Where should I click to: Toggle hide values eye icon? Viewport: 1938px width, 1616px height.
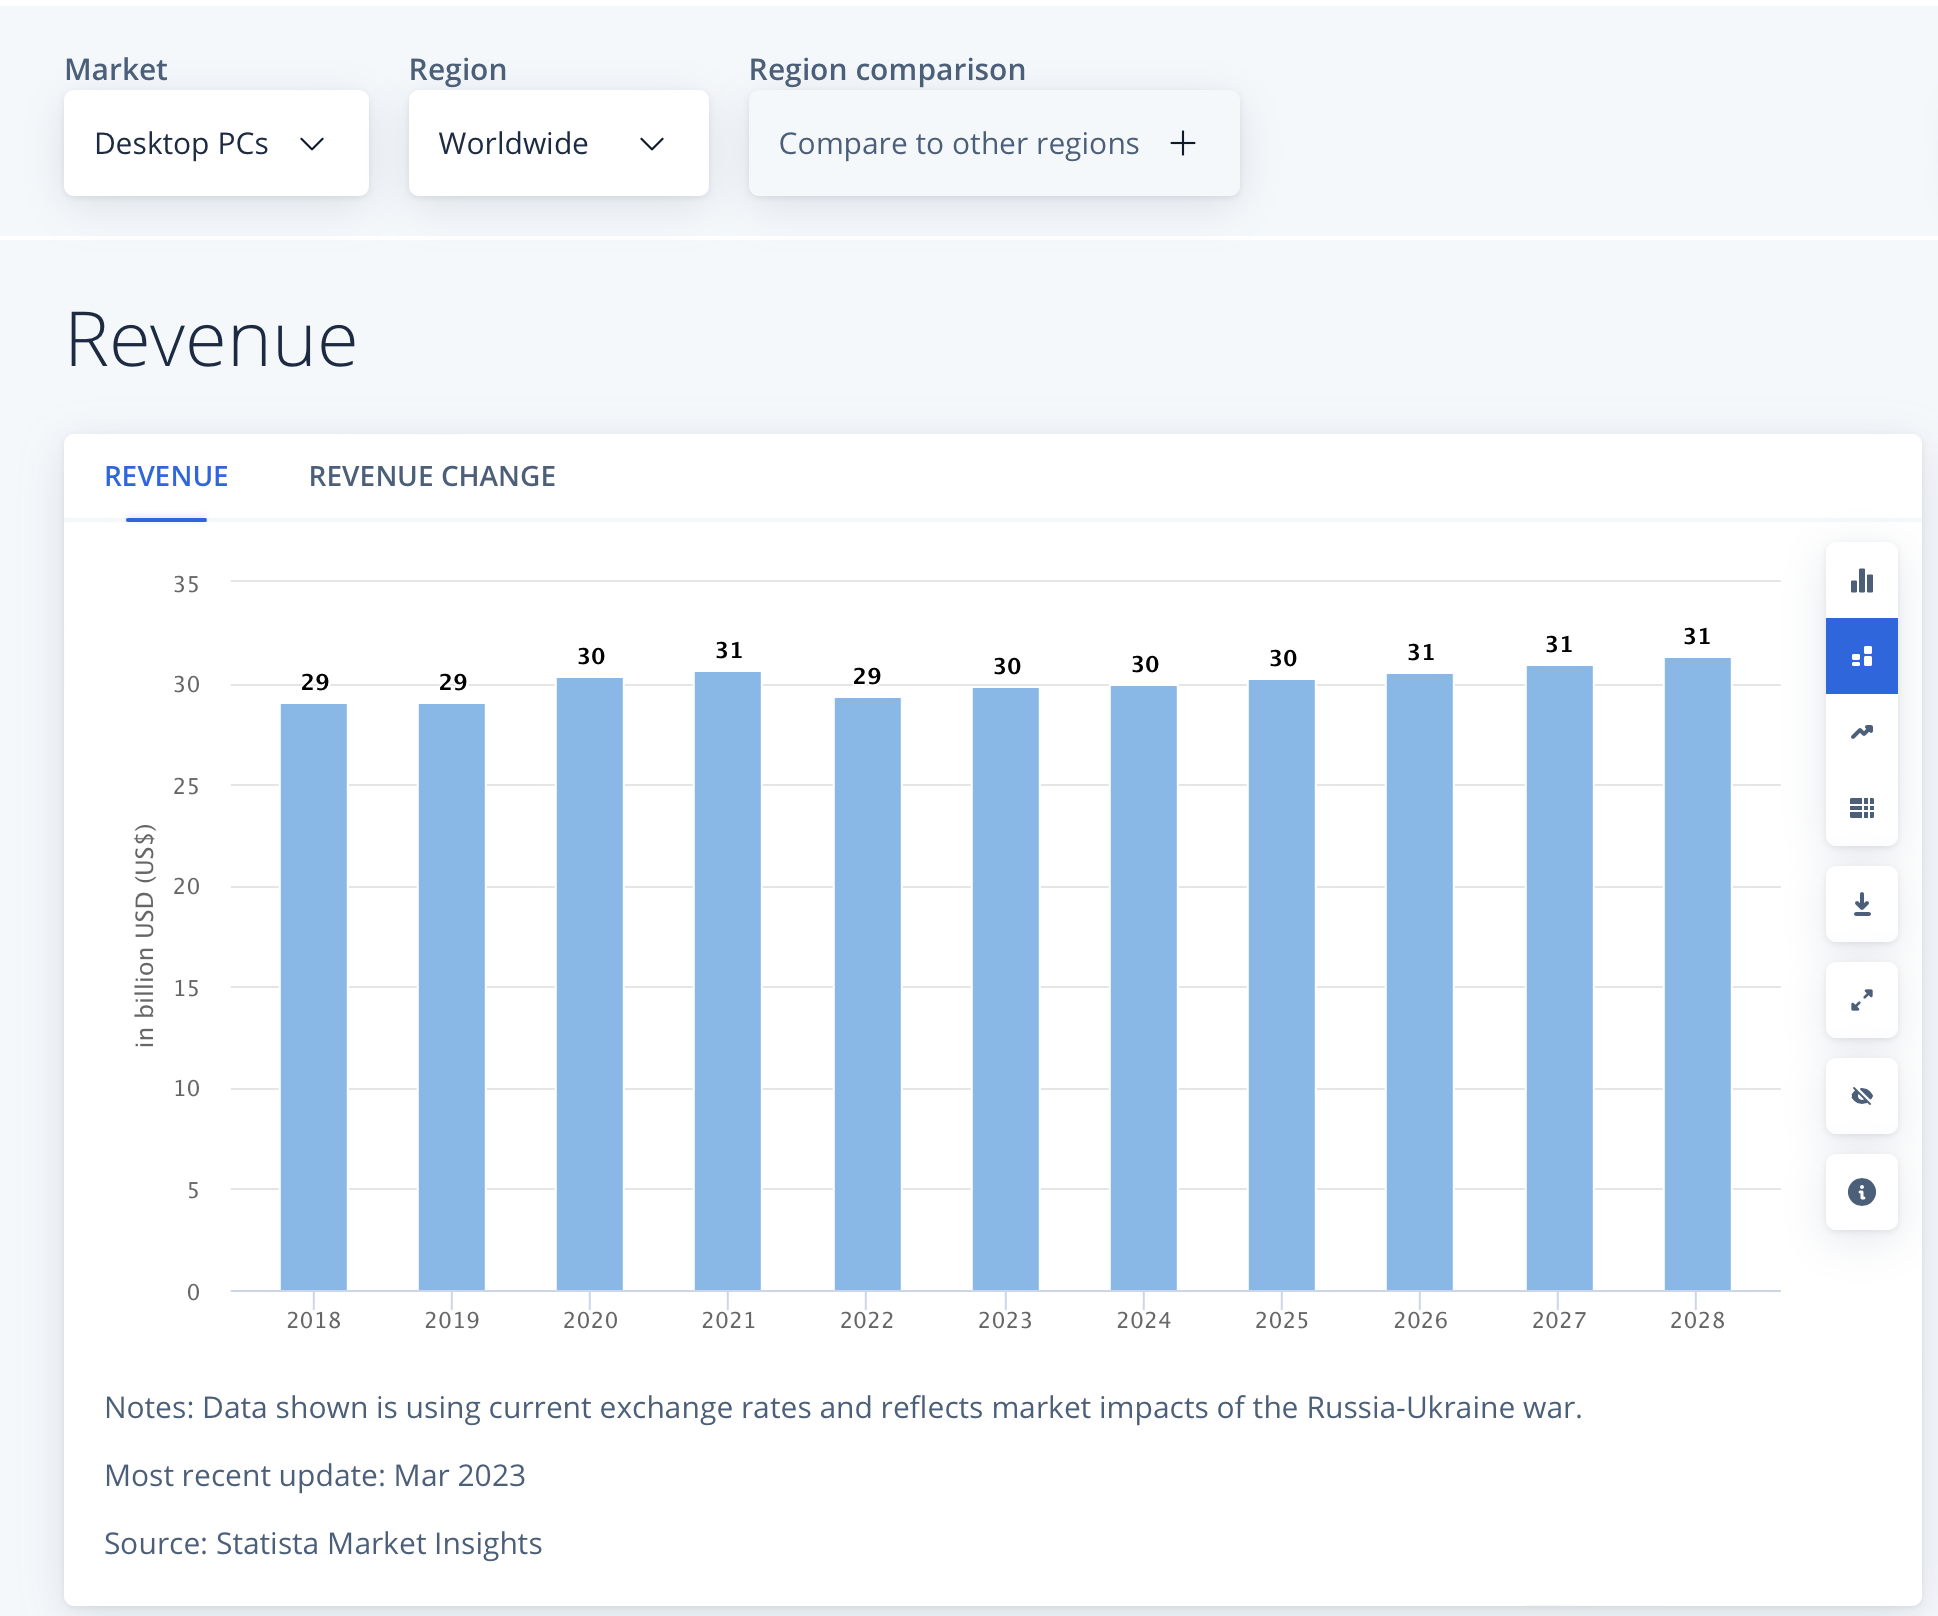click(x=1861, y=1096)
